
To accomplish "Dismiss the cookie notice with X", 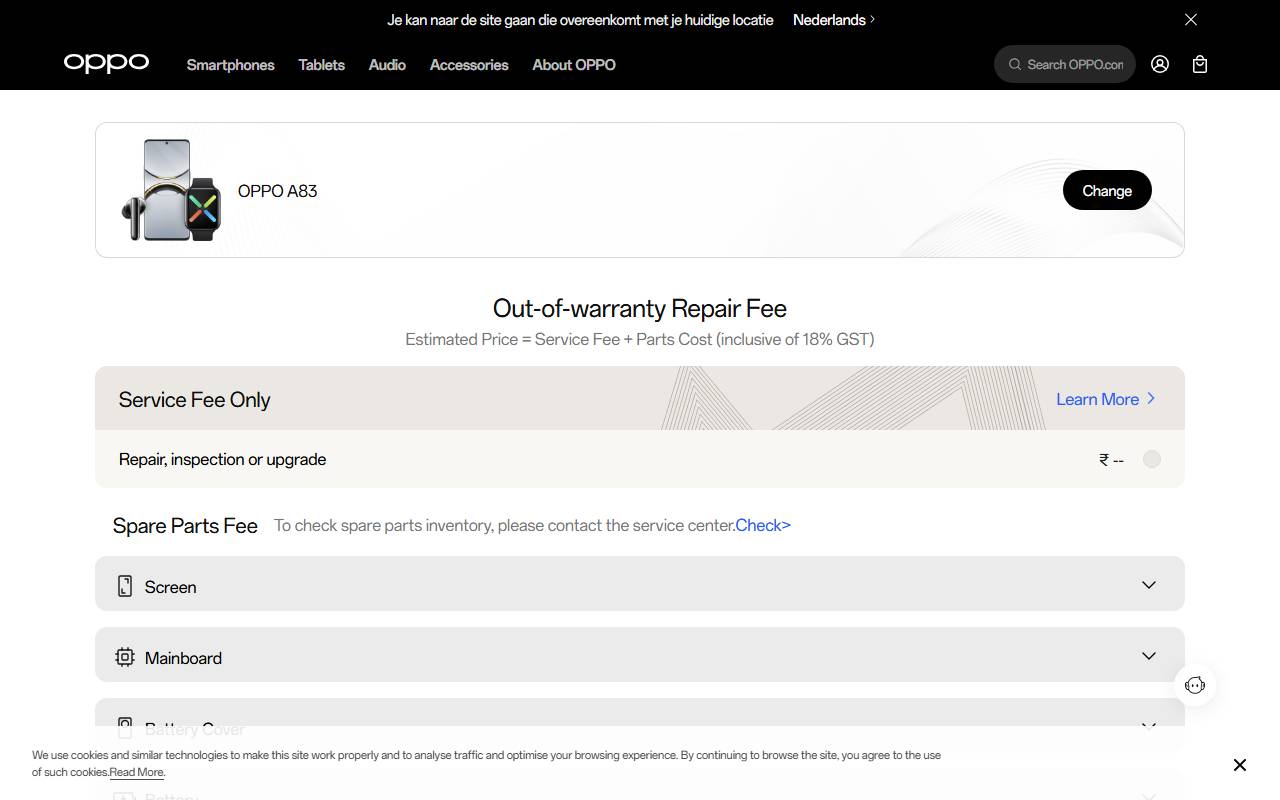I will click(x=1240, y=765).
